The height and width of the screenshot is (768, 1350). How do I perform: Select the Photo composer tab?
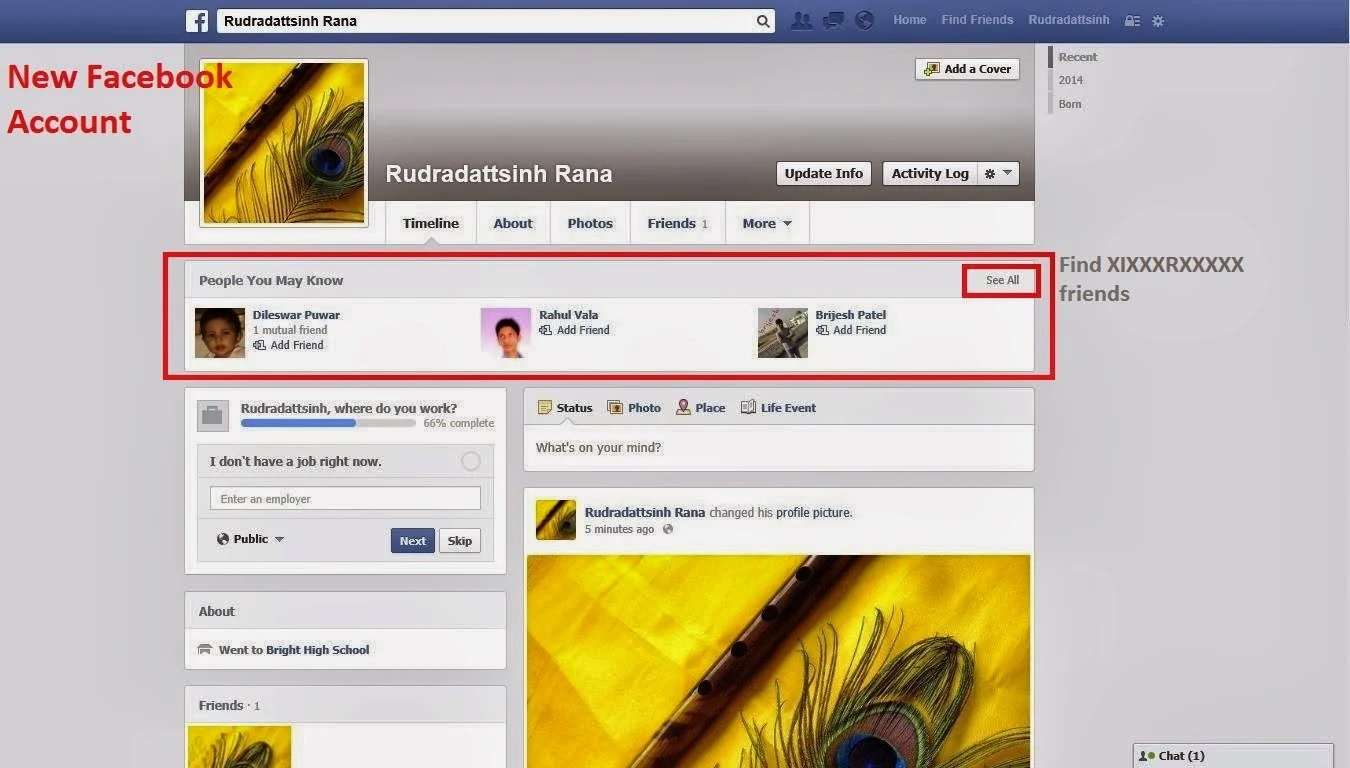(635, 408)
